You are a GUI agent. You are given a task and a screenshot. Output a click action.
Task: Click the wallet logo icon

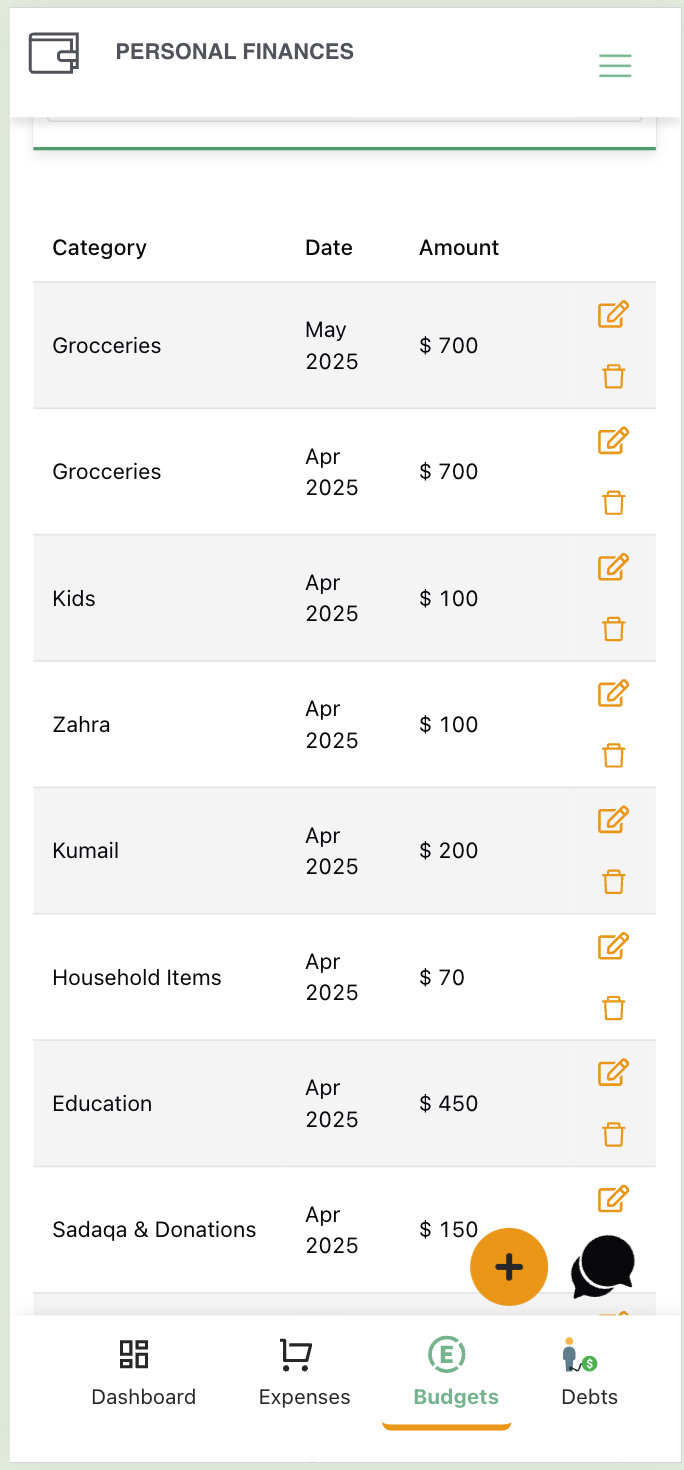pyautogui.click(x=52, y=51)
